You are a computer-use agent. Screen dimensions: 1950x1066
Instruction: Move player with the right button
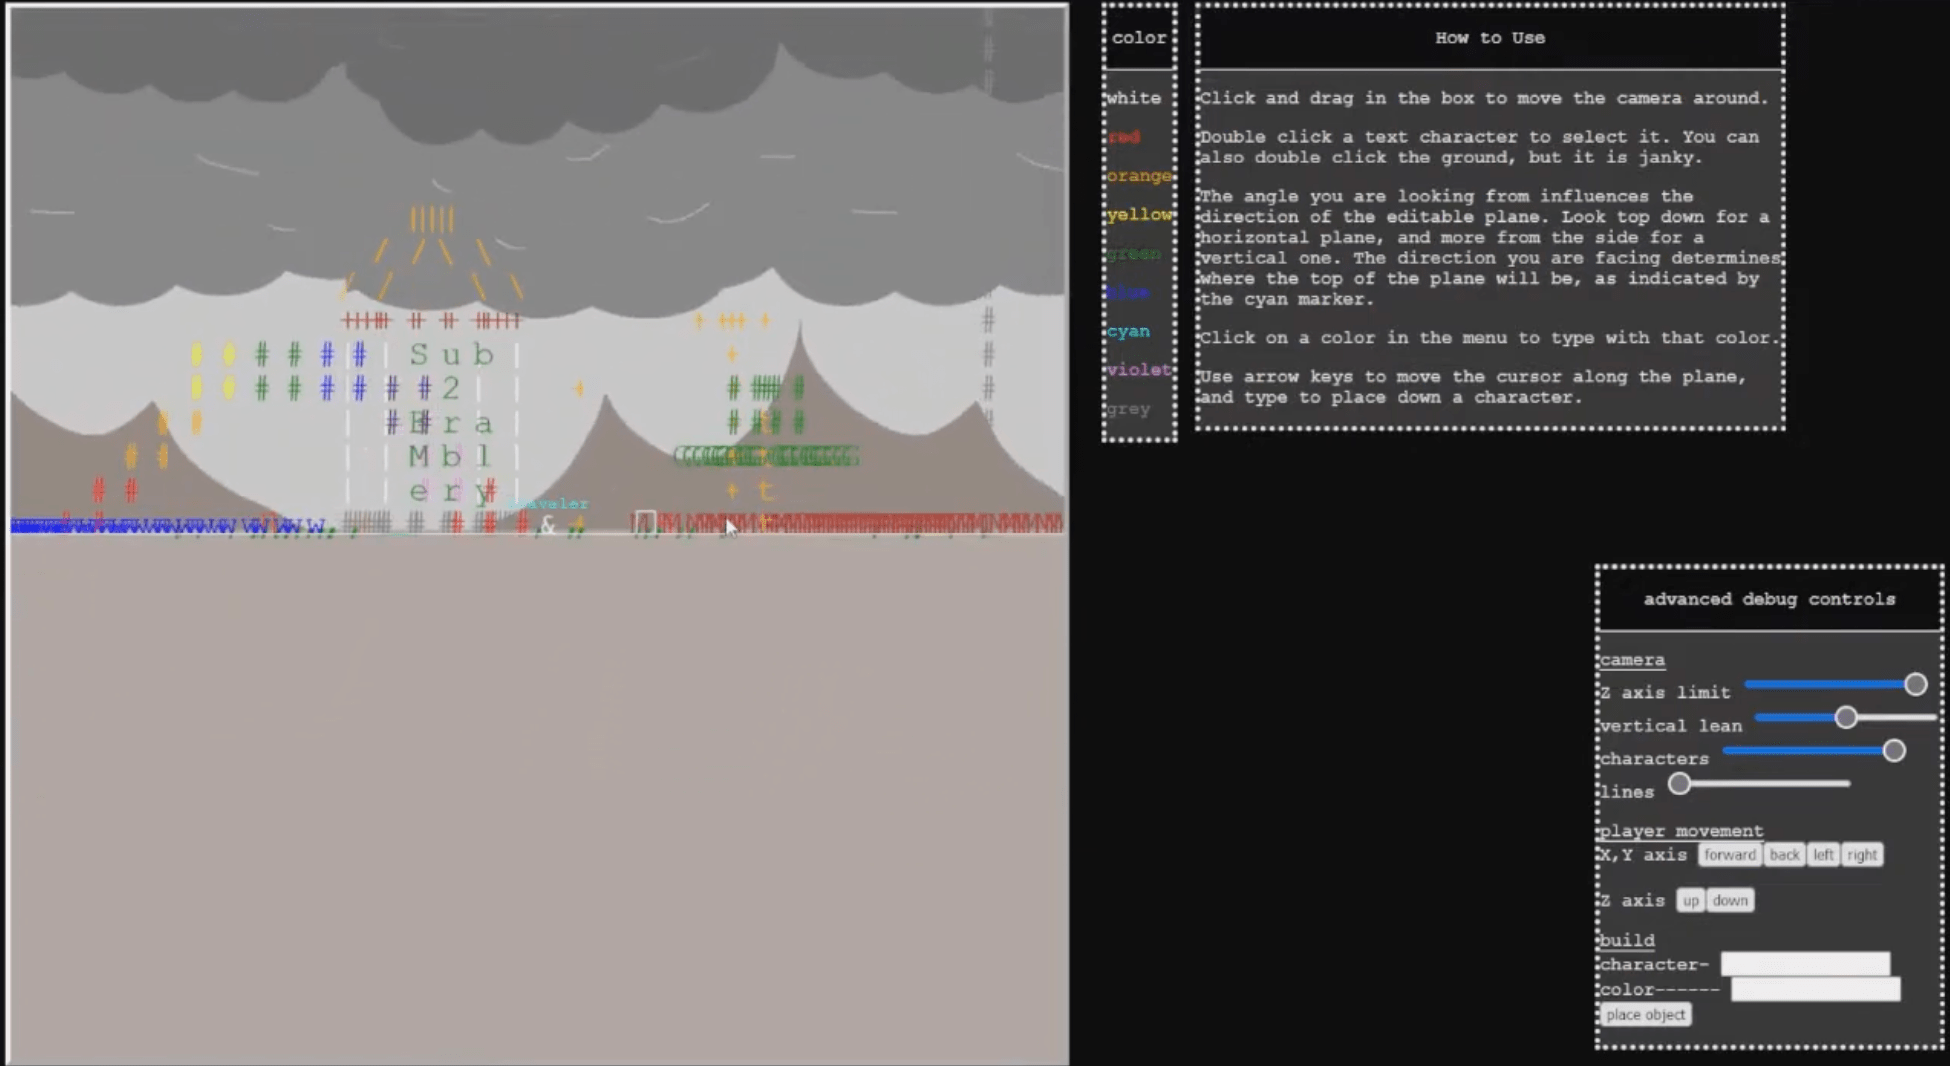point(1861,855)
